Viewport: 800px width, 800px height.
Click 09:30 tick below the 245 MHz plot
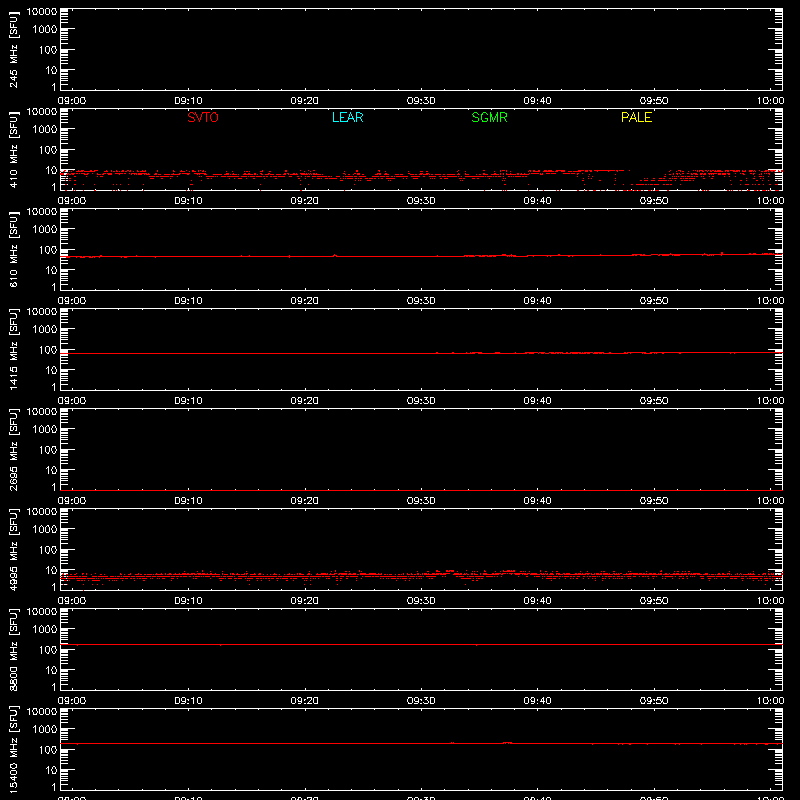point(421,101)
